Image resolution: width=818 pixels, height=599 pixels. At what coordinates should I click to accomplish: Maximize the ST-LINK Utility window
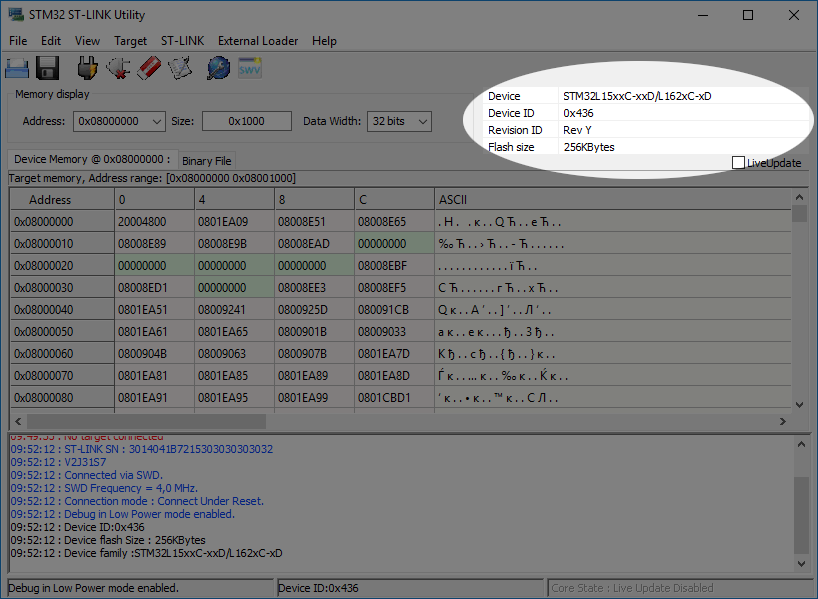748,15
